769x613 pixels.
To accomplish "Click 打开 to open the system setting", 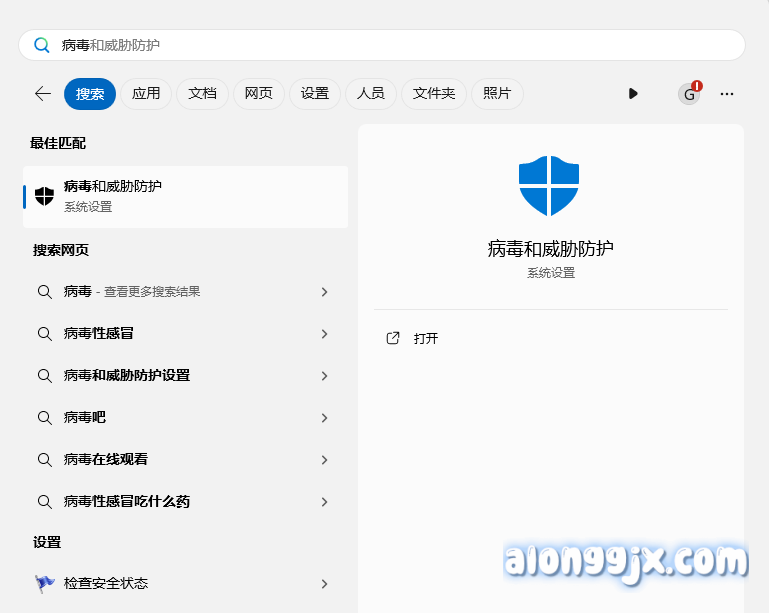I will [x=426, y=339].
